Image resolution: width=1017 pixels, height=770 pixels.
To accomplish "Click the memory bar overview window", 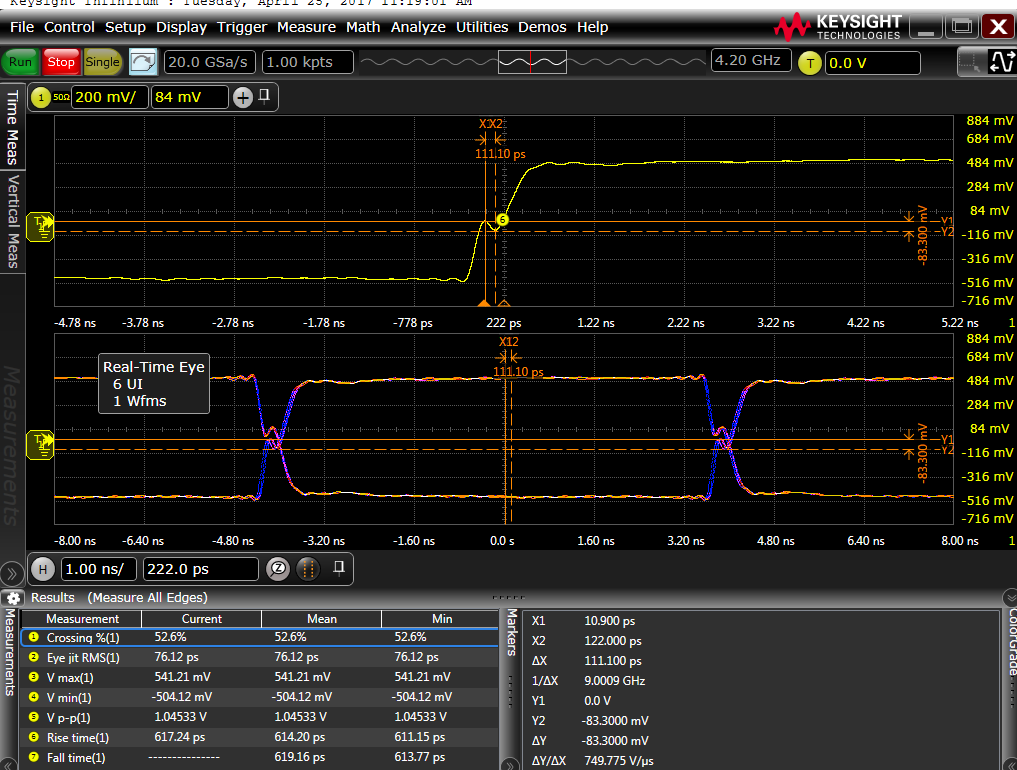I will (530, 62).
